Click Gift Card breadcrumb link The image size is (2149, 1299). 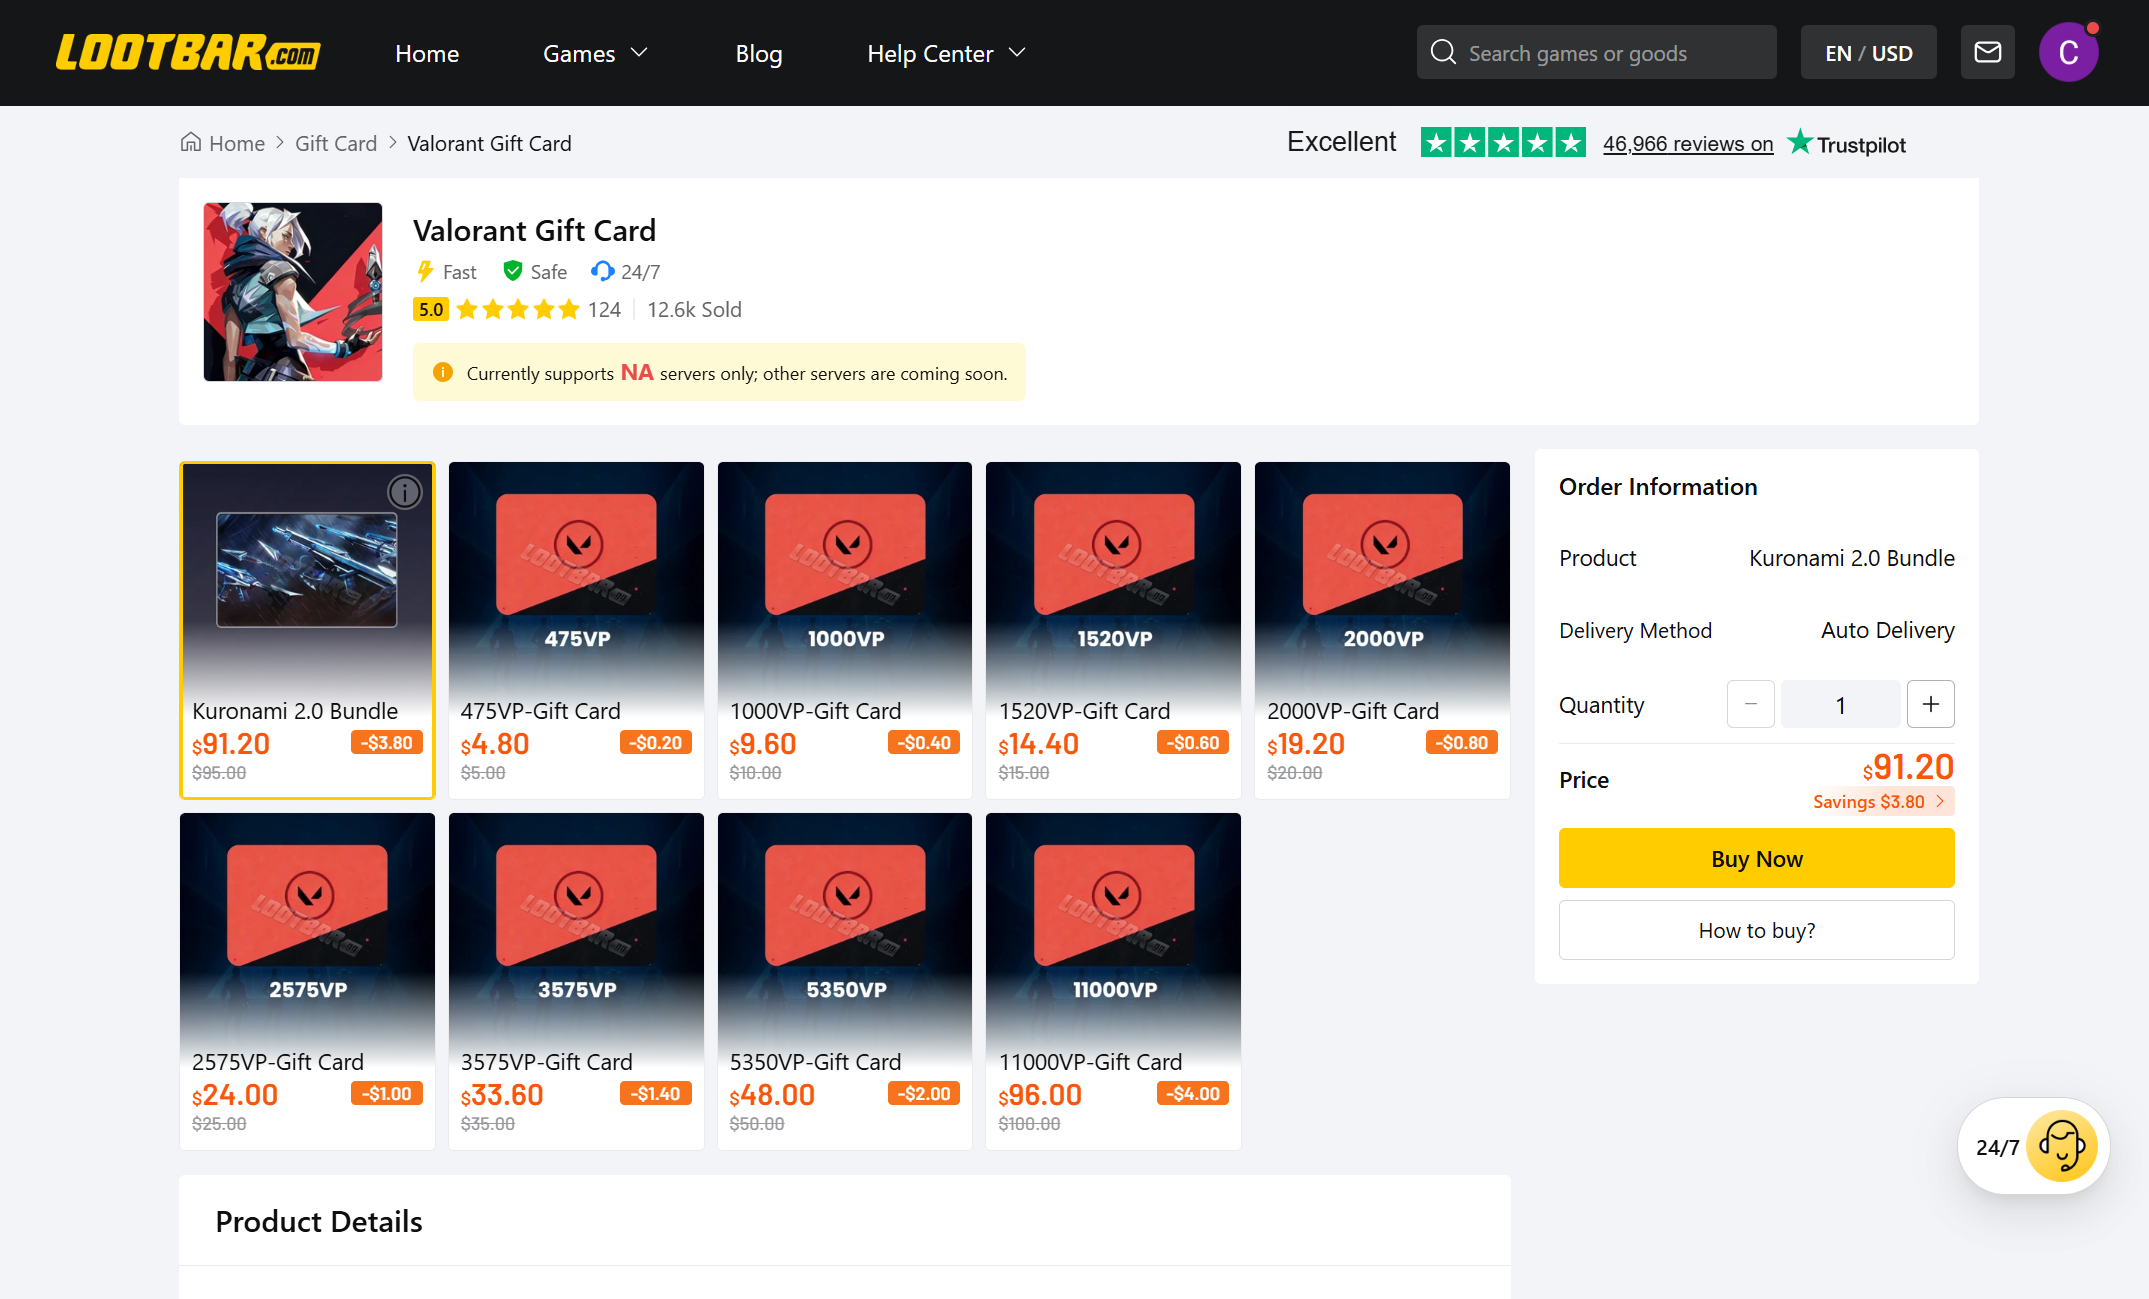pos(336,143)
